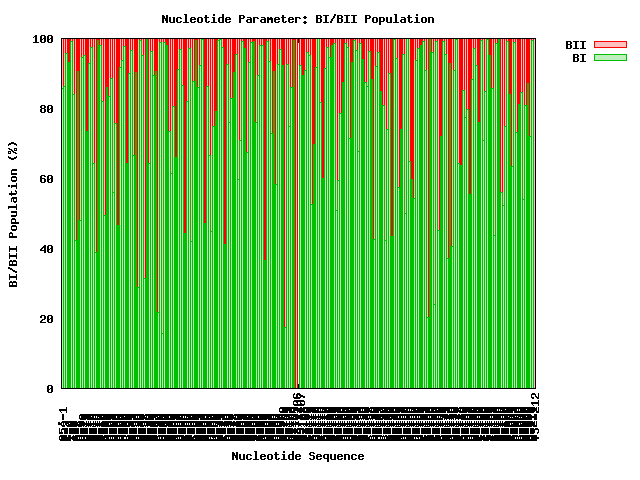This screenshot has height=480, width=640.
Task: Click the green BI legend swatch
Action: (x=609, y=58)
